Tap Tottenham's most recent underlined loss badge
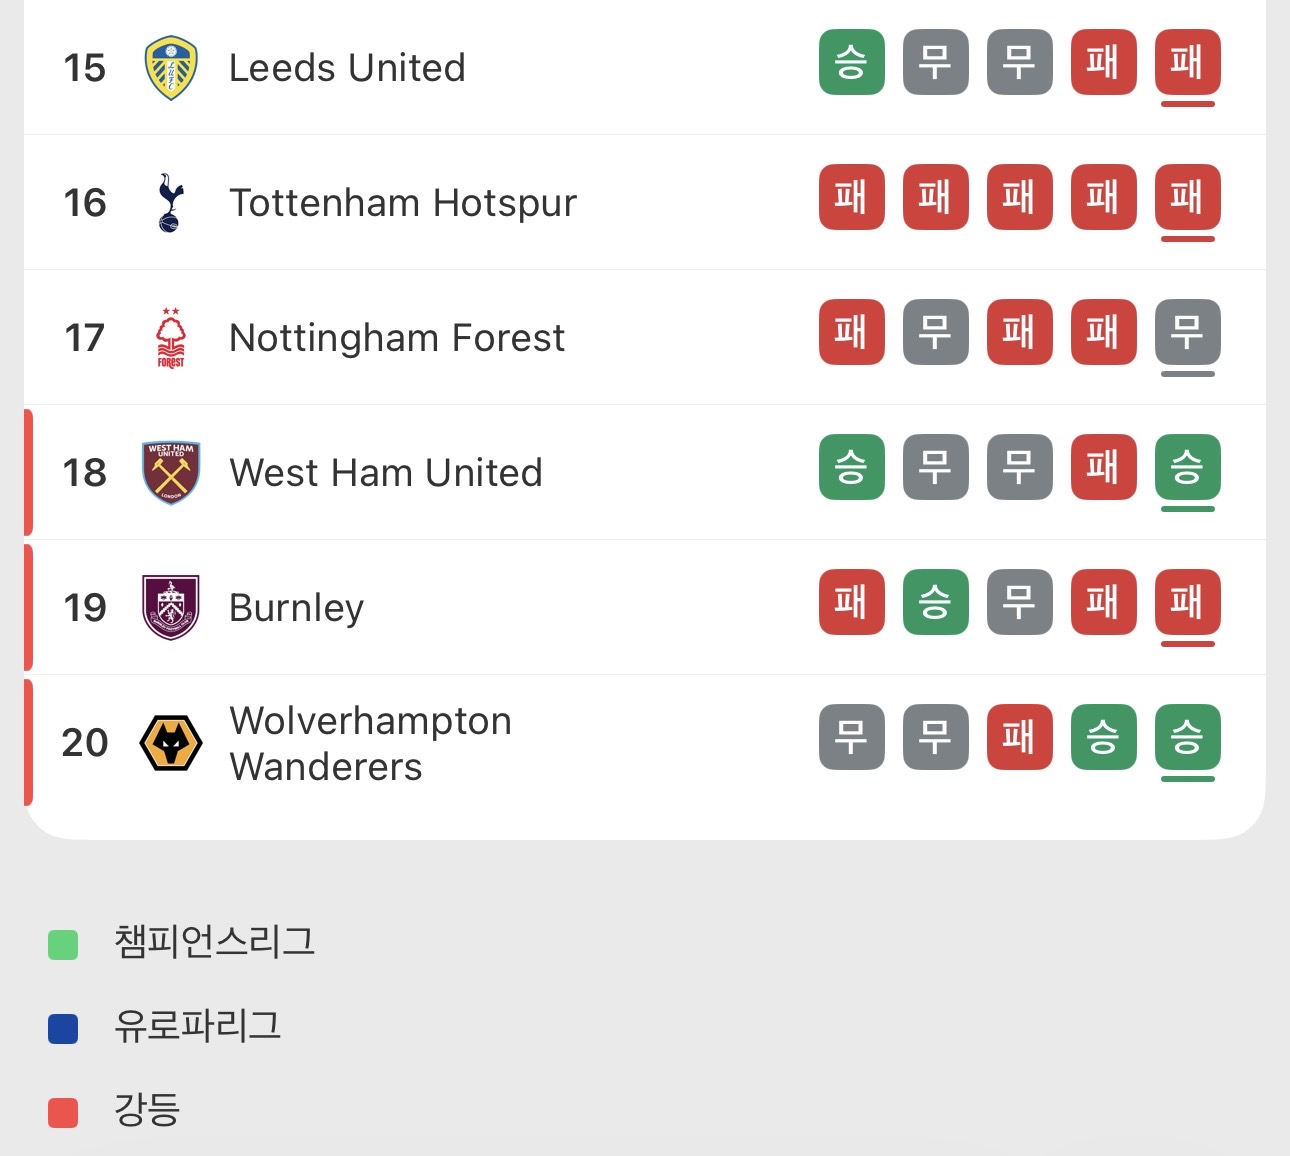This screenshot has height=1156, width=1290. [1187, 197]
